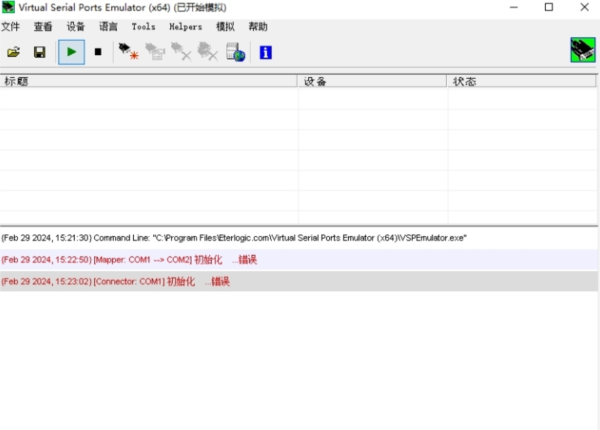Delete all devices toolbar icon
The height and width of the screenshot is (430, 600).
click(207, 52)
